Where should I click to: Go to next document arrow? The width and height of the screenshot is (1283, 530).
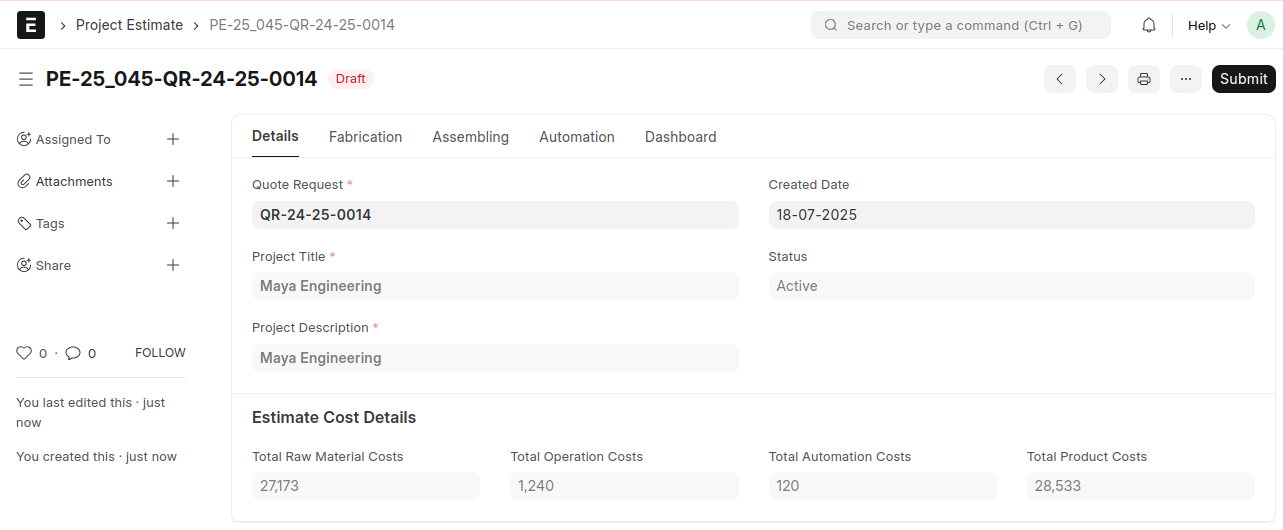(1102, 79)
